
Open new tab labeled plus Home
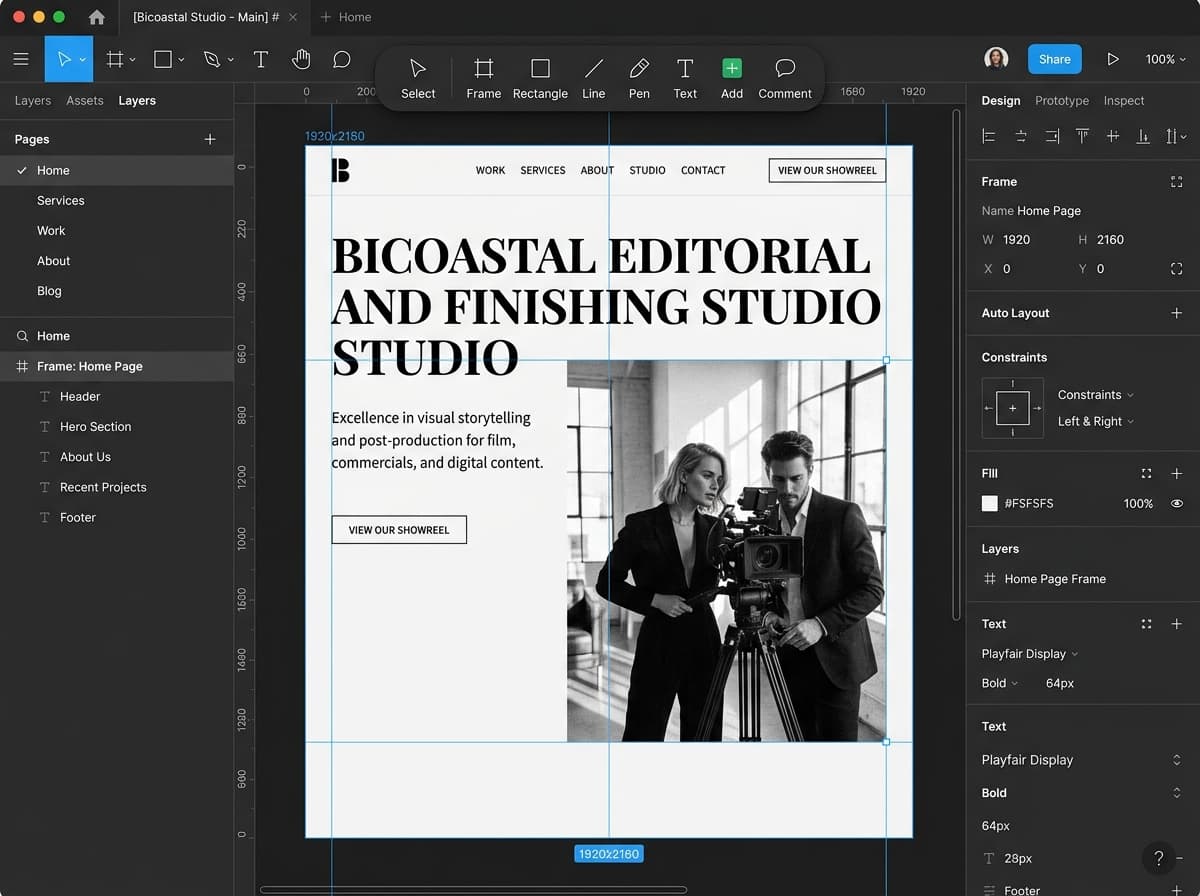(x=346, y=17)
